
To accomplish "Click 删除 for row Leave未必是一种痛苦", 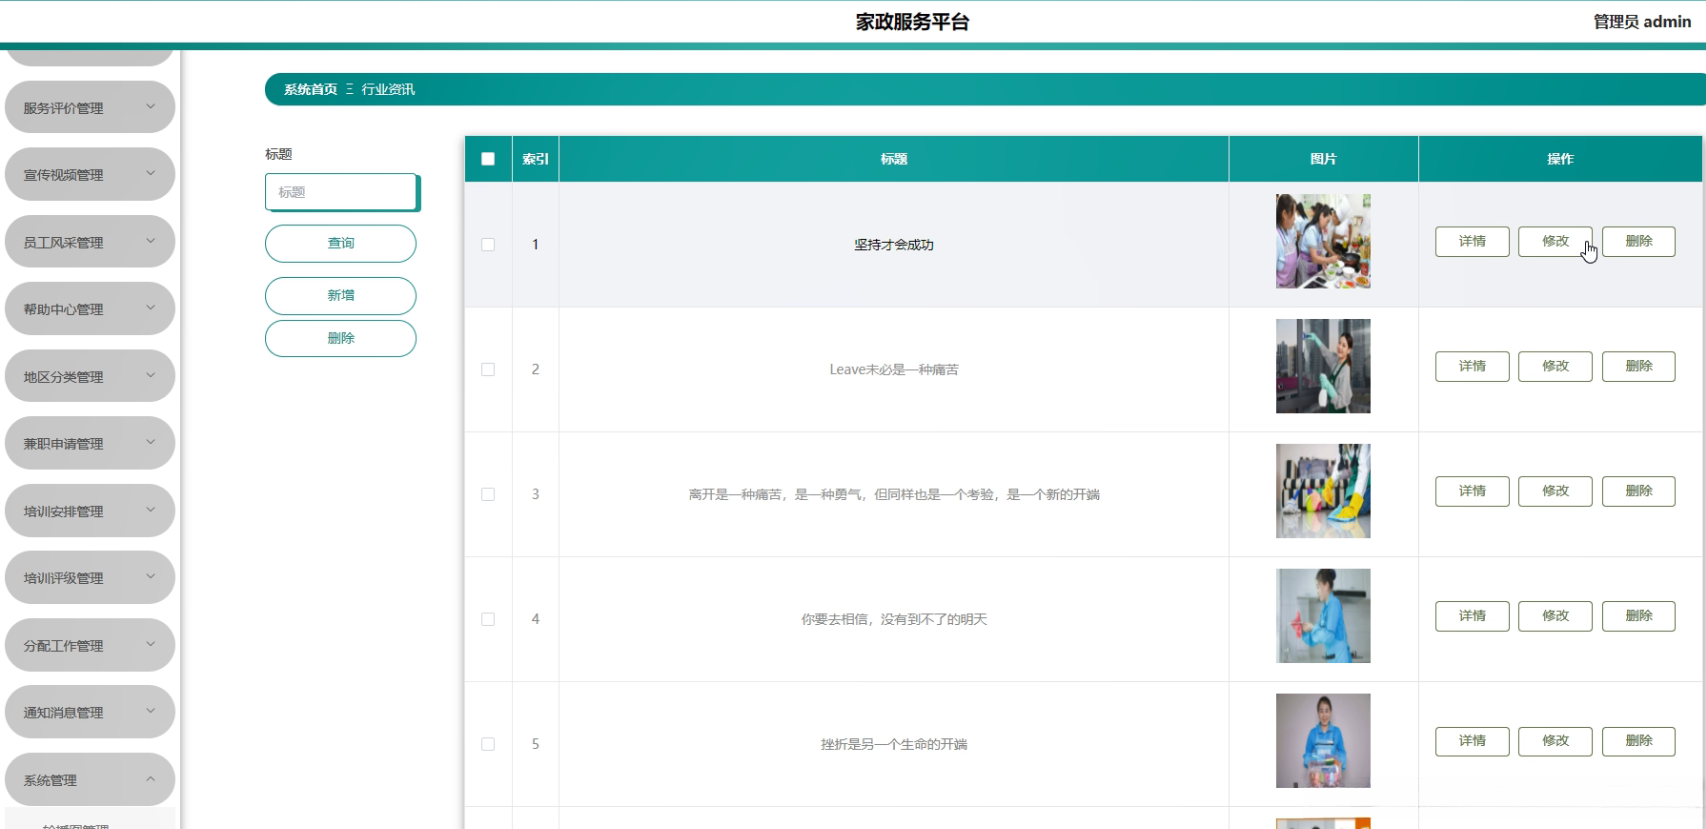I will 1639,366.
